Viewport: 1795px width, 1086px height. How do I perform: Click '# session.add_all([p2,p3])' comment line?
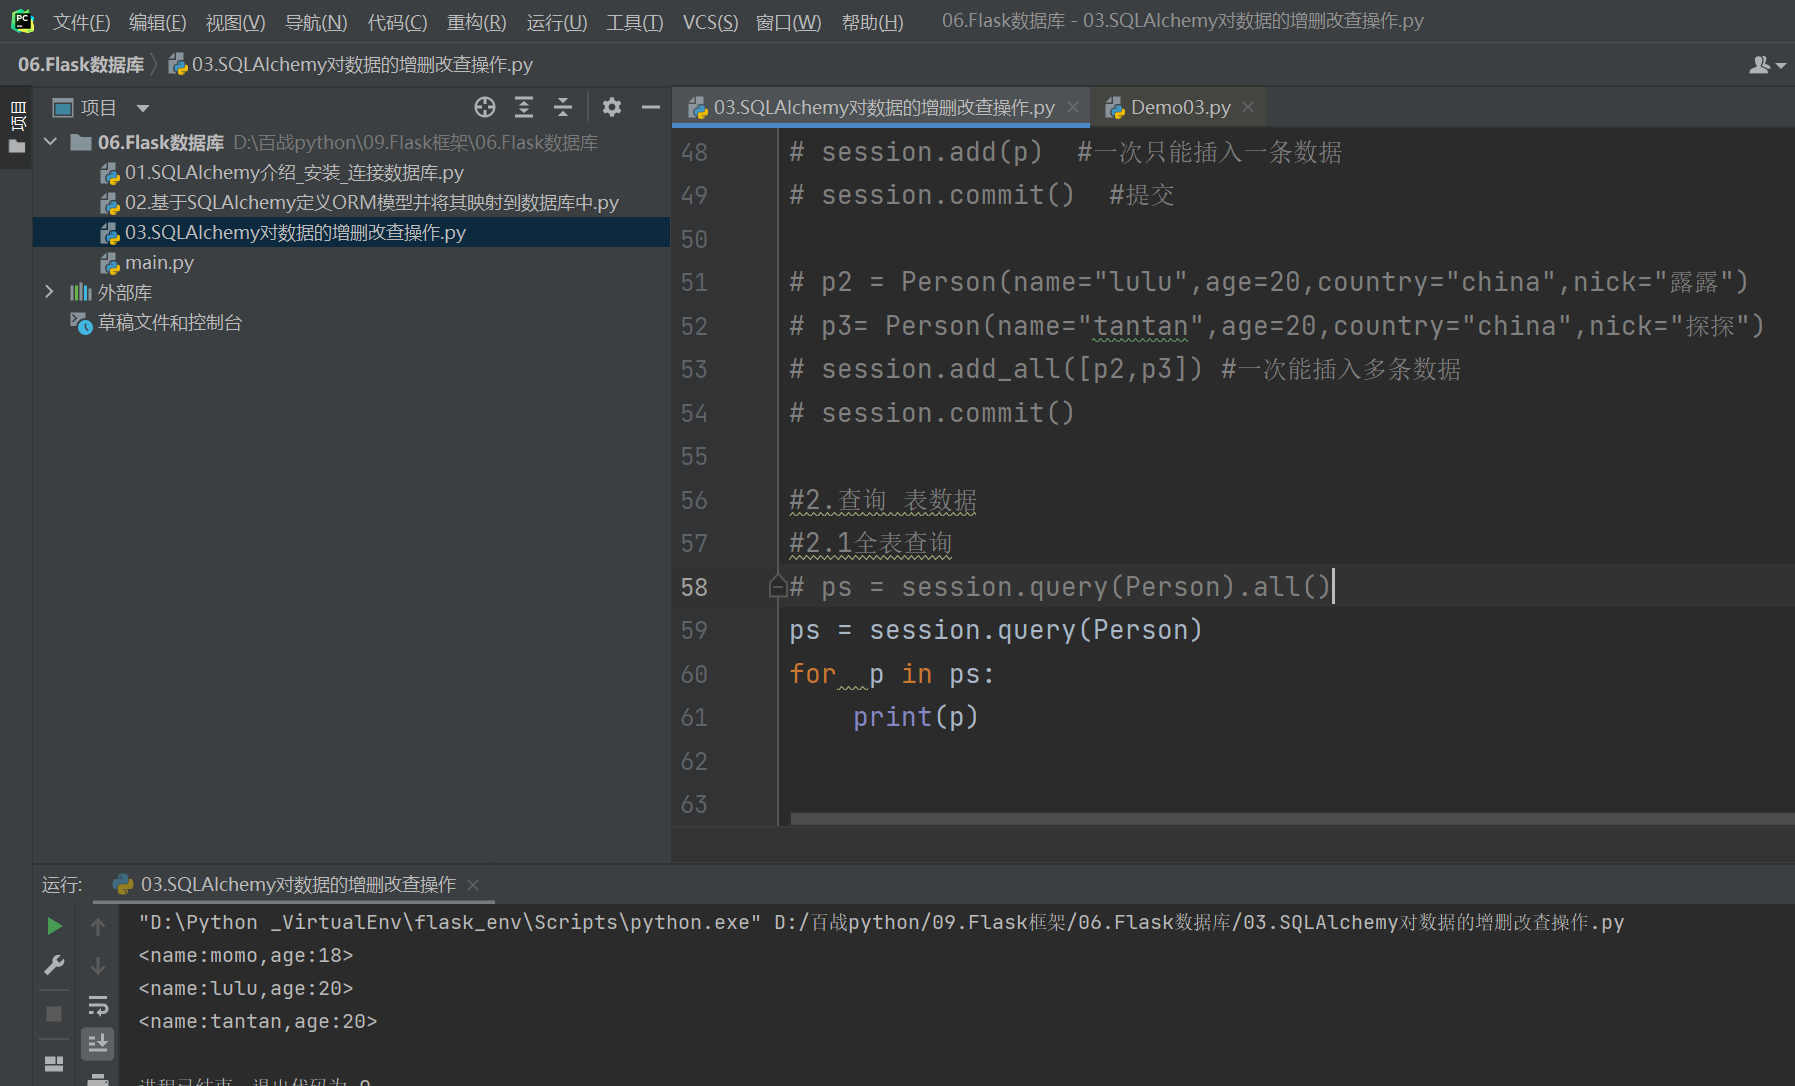[x=1125, y=370]
